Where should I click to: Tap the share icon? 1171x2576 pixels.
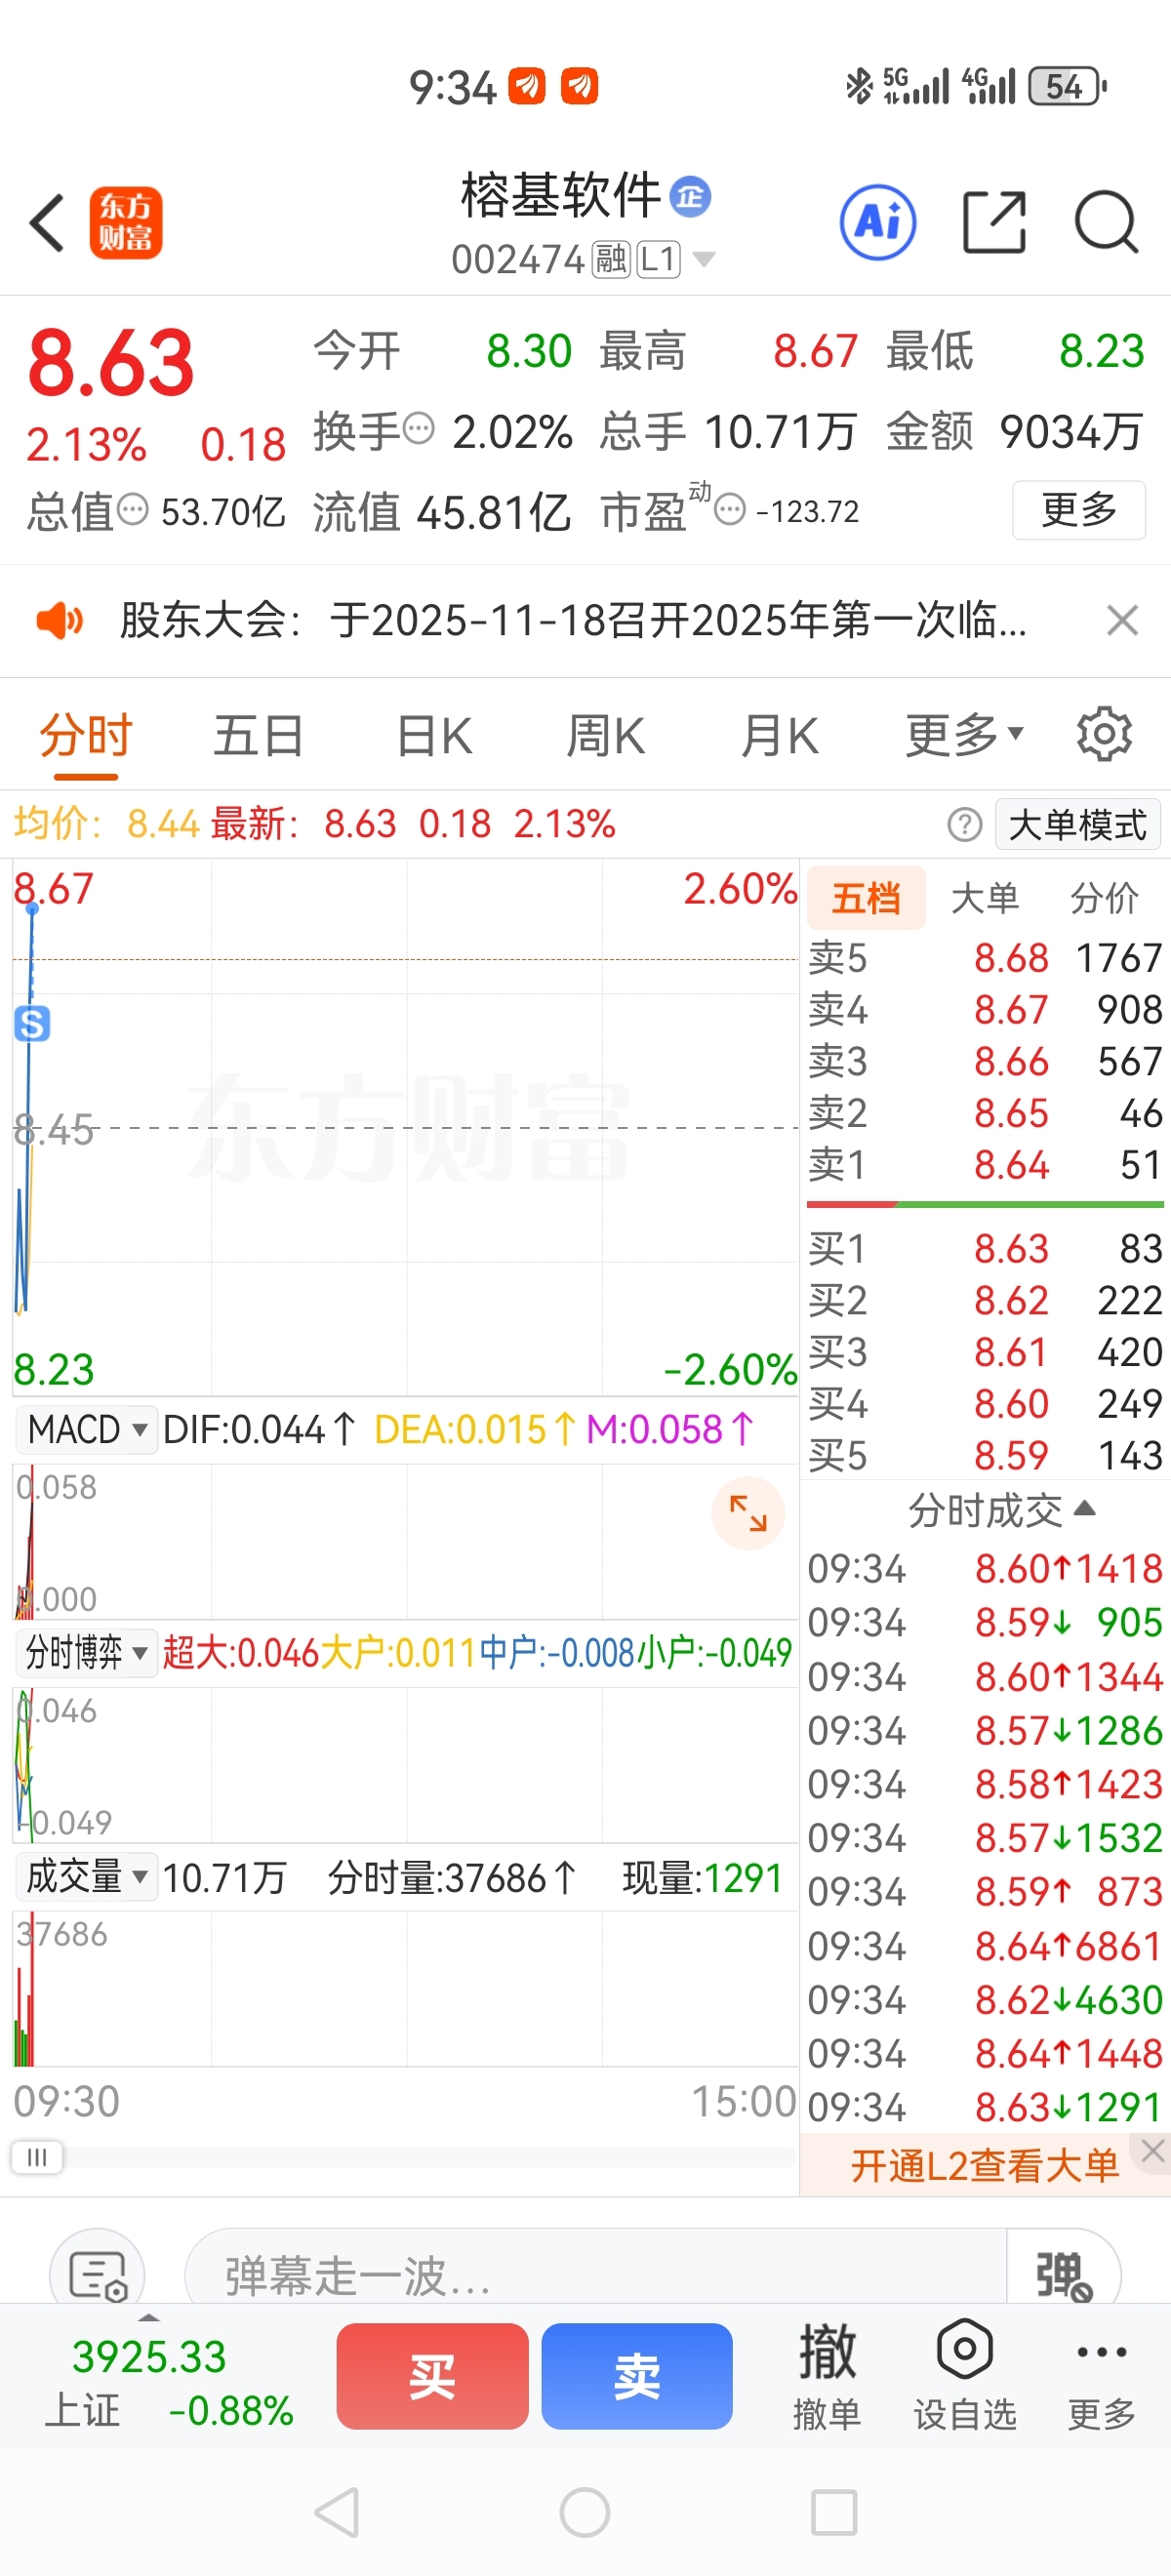(994, 222)
